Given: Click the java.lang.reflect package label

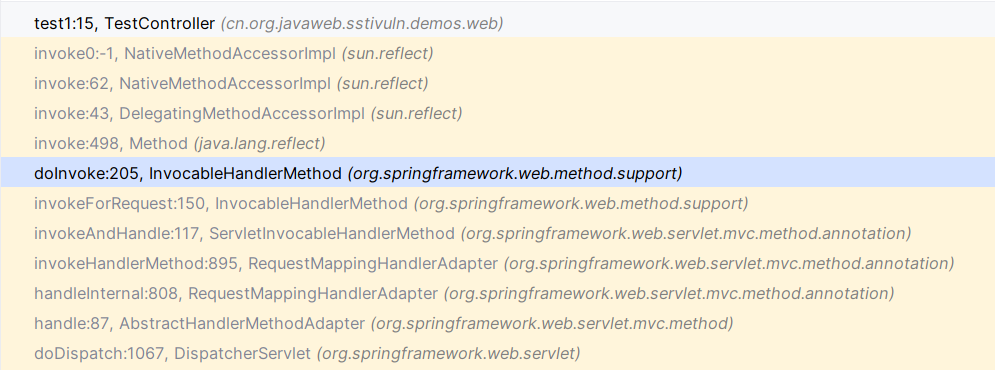Looking at the screenshot, I should (x=259, y=143).
